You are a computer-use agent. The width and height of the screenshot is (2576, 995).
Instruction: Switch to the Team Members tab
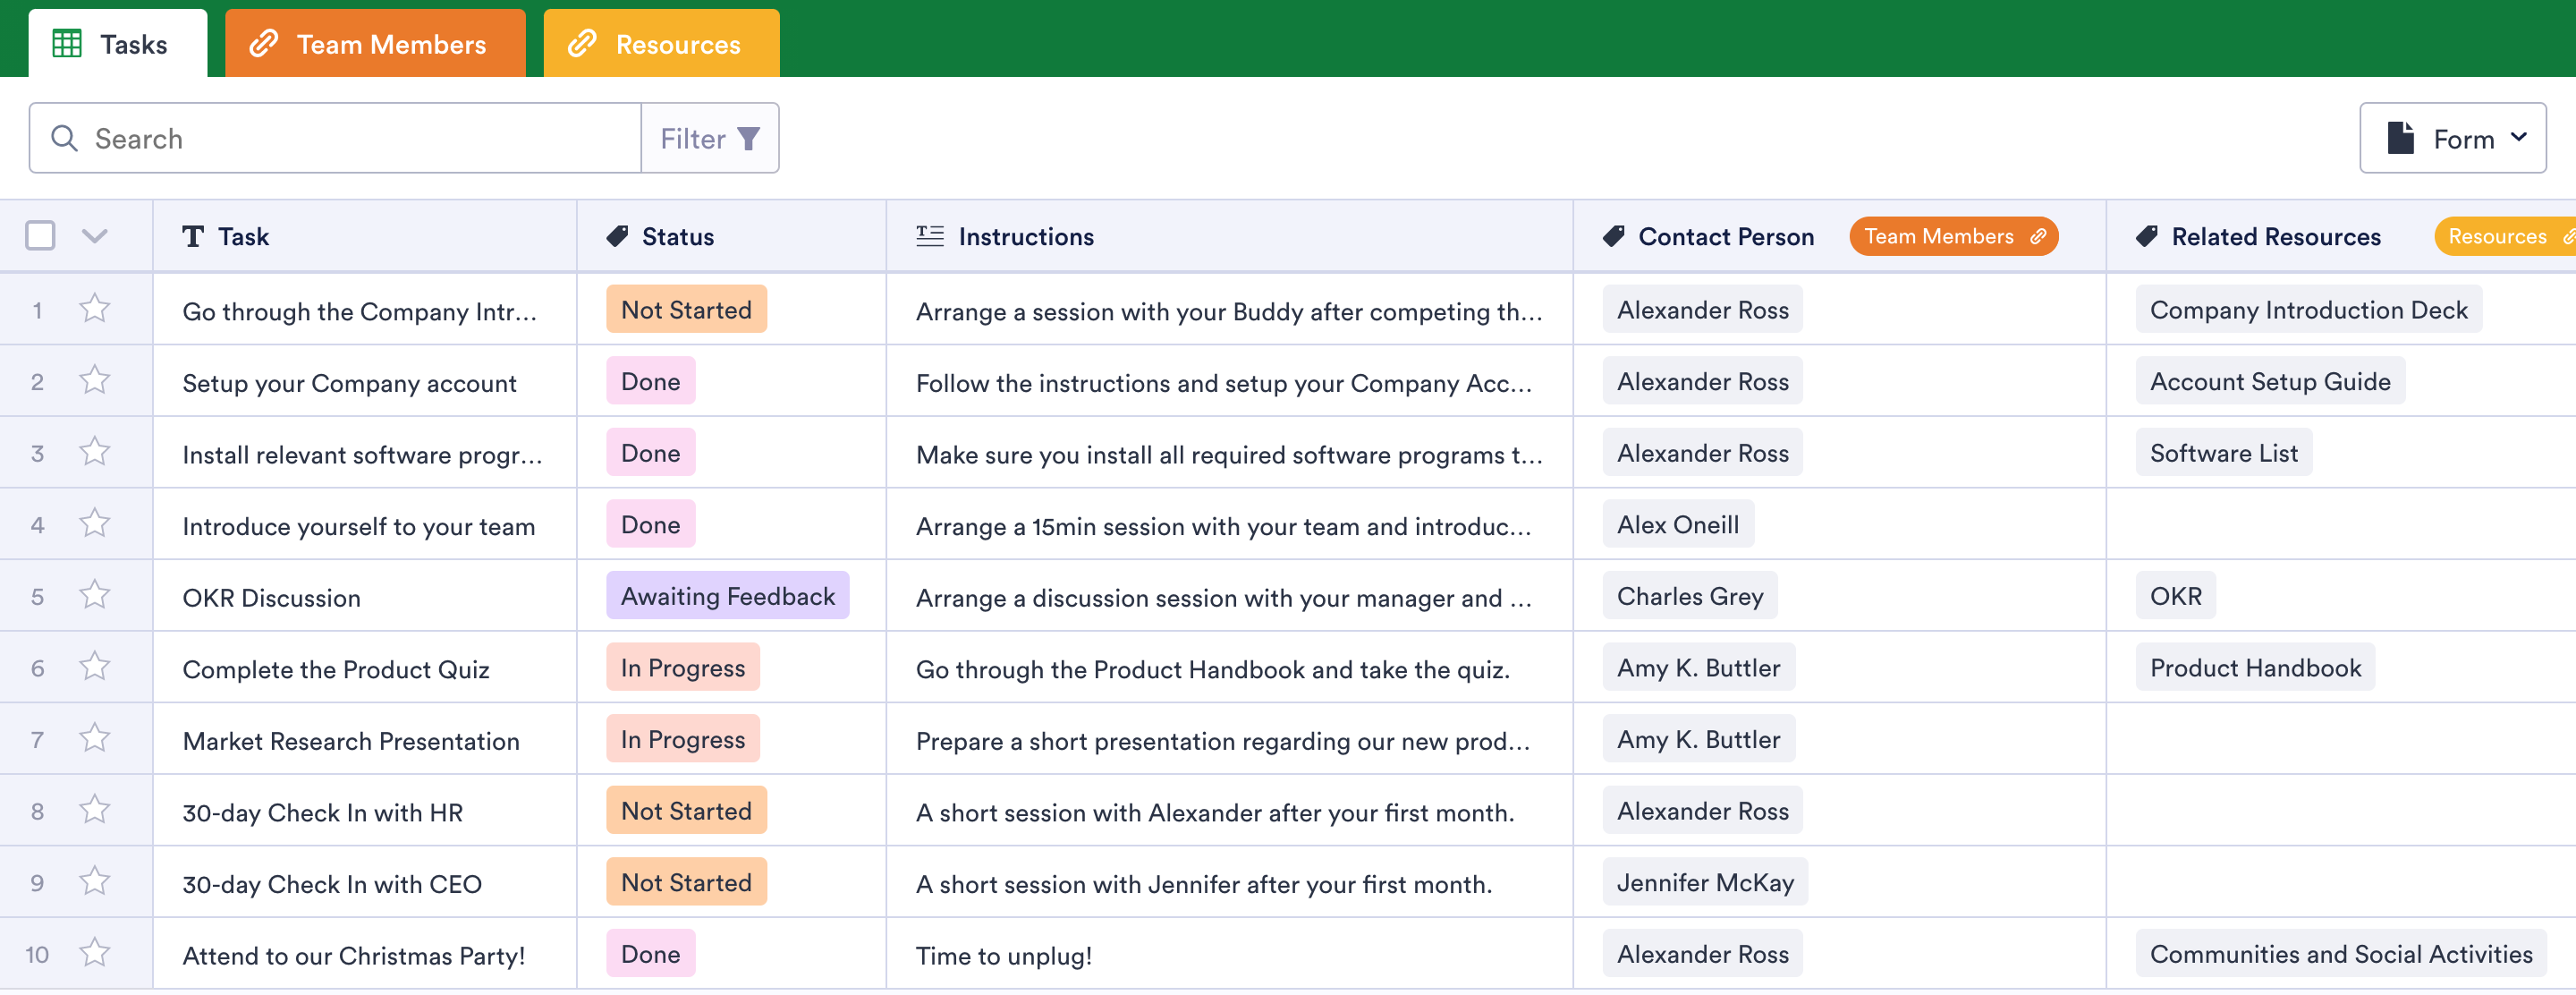point(375,44)
